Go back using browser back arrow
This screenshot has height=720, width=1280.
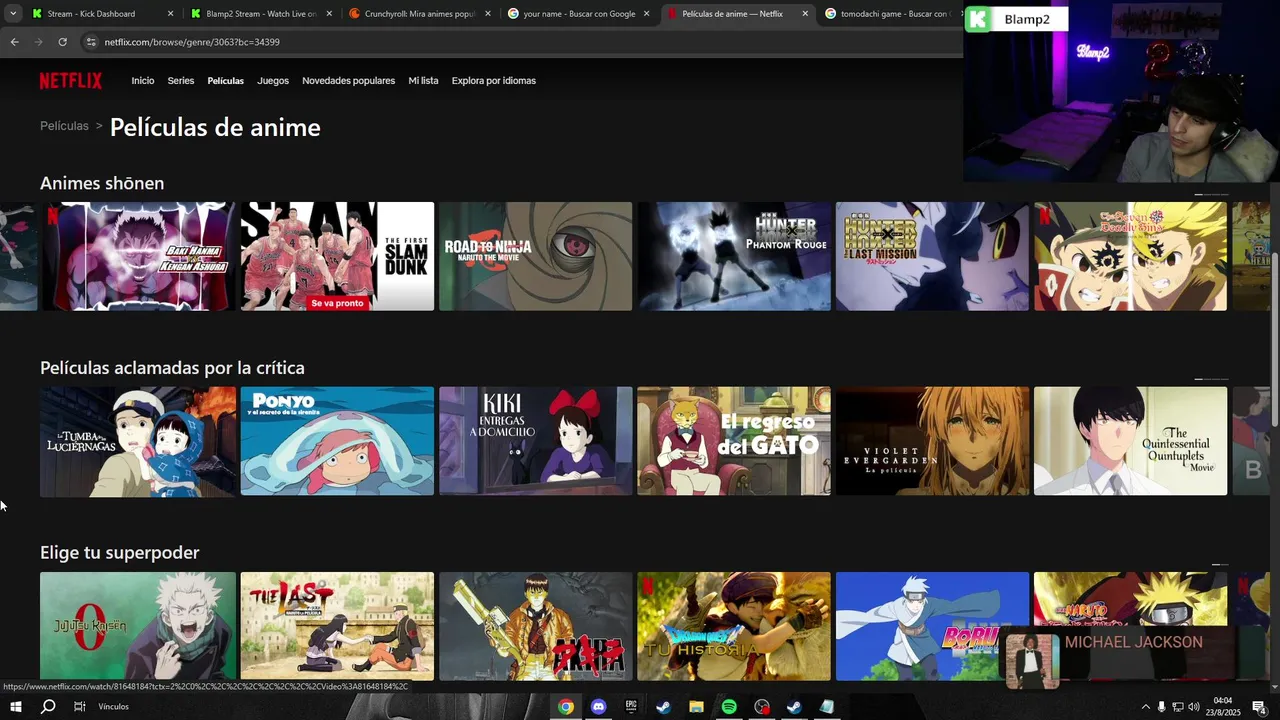pos(14,42)
